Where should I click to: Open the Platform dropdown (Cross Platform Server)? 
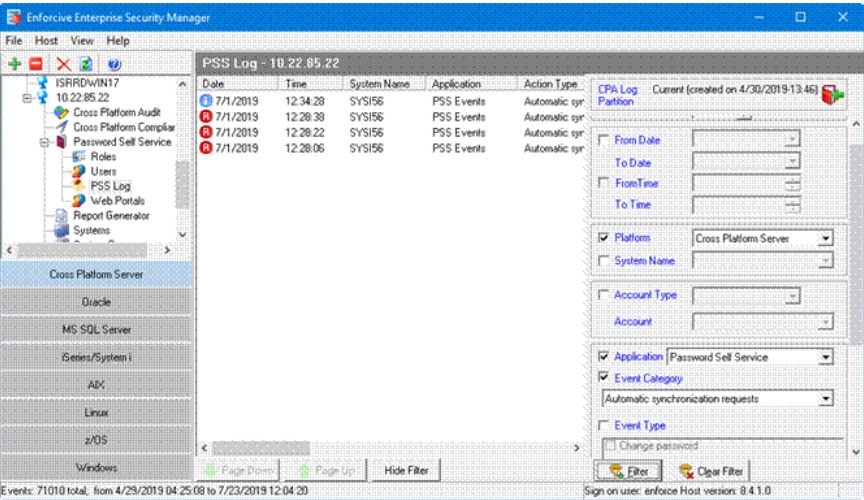(825, 239)
